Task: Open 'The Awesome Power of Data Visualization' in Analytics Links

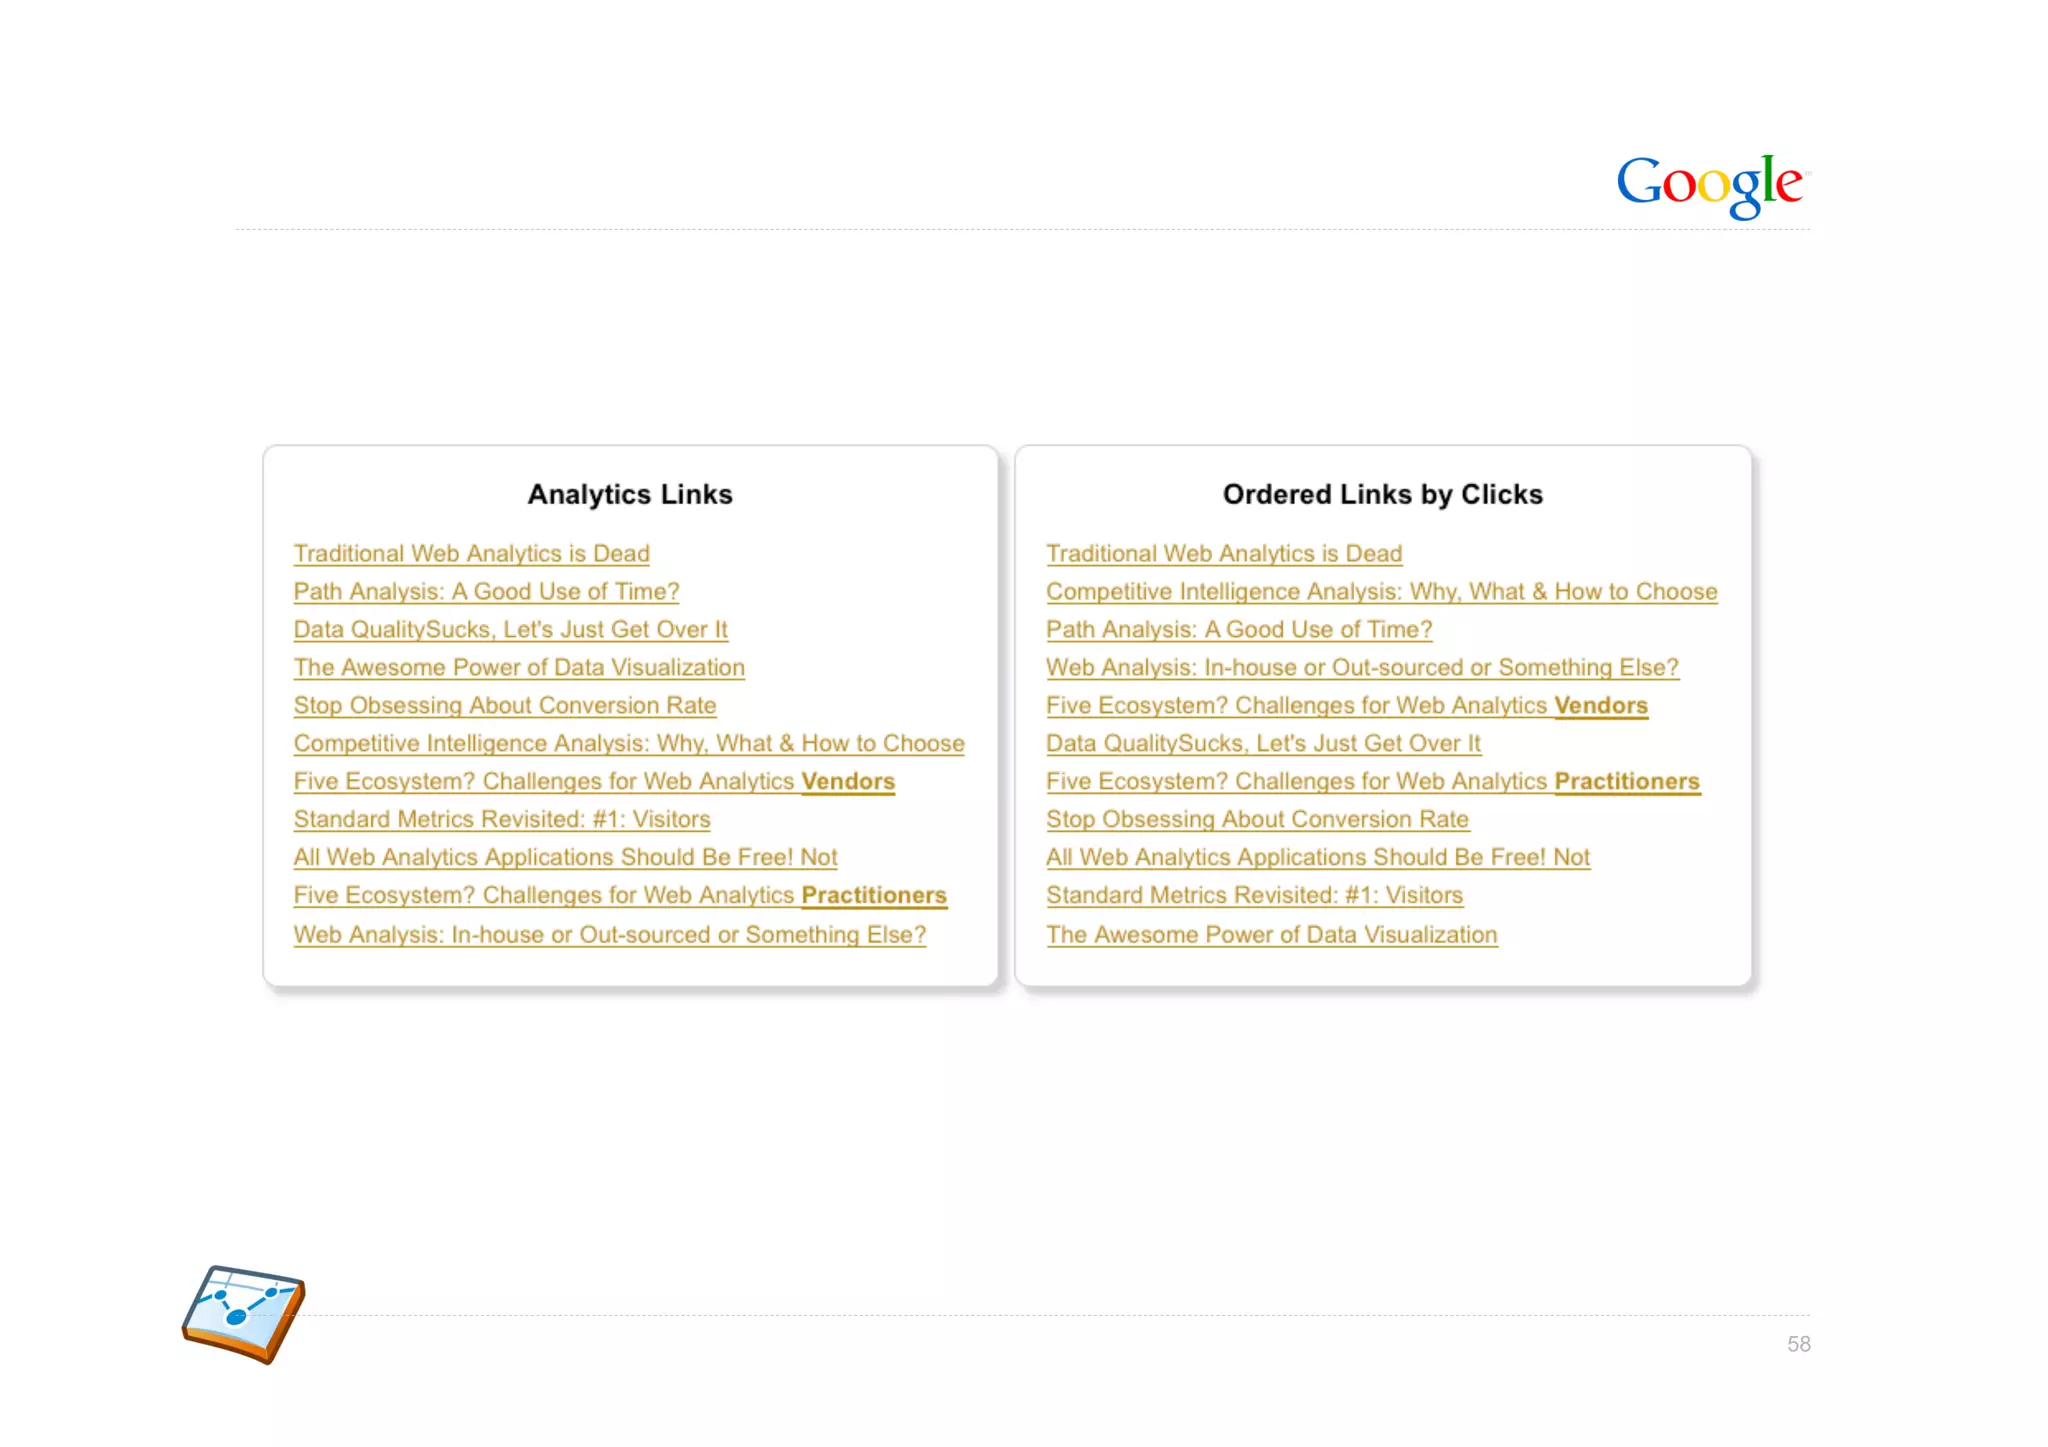Action: coord(519,667)
